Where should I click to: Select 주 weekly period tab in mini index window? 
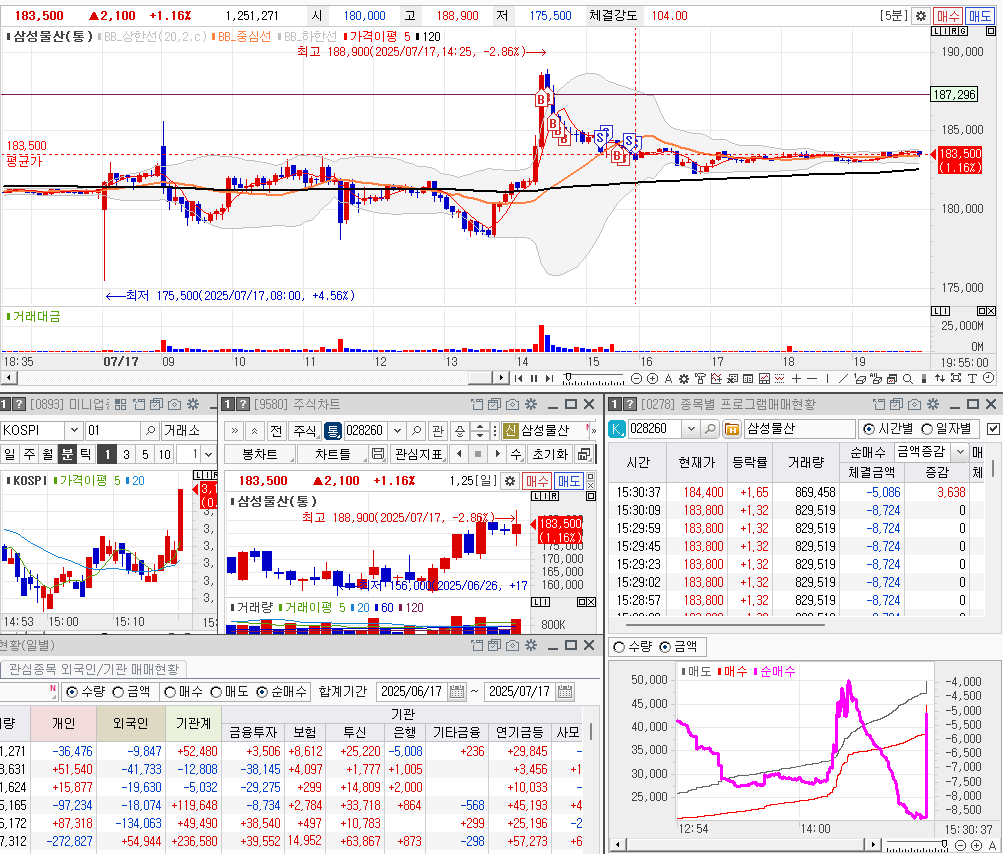29,454
